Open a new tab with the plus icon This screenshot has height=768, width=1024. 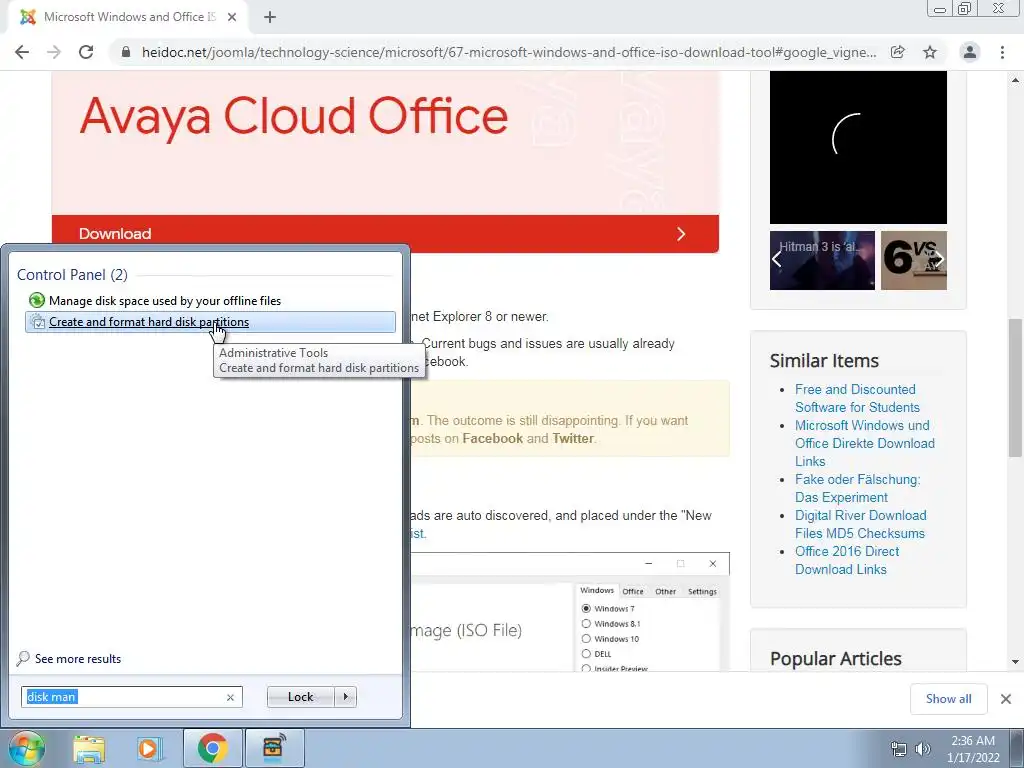pos(270,17)
